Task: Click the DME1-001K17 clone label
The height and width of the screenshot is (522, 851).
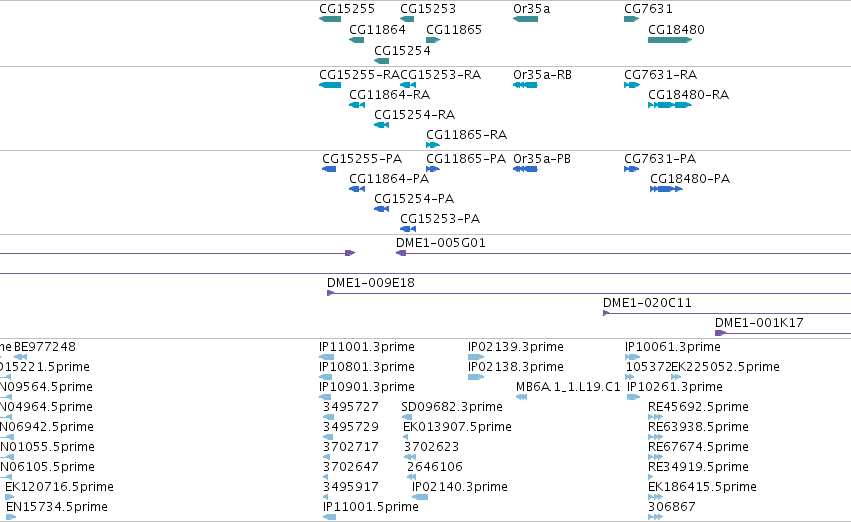Action: click(759, 323)
